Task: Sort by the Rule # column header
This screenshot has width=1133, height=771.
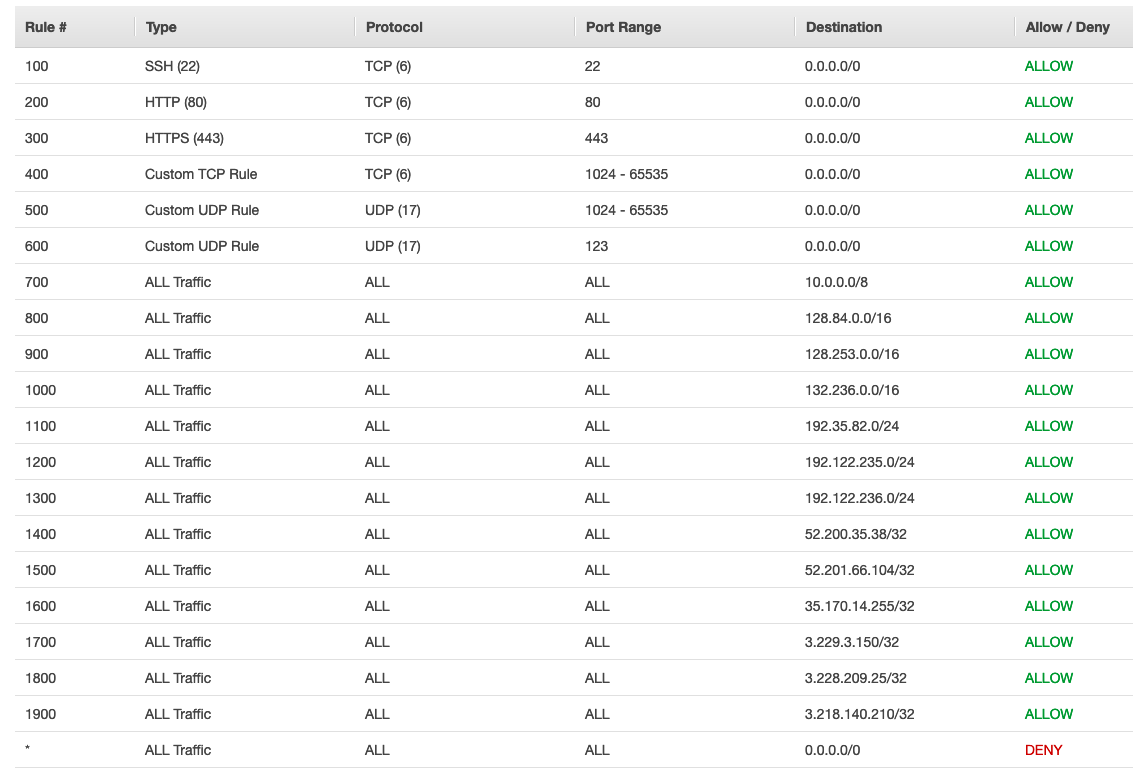Action: tap(46, 27)
